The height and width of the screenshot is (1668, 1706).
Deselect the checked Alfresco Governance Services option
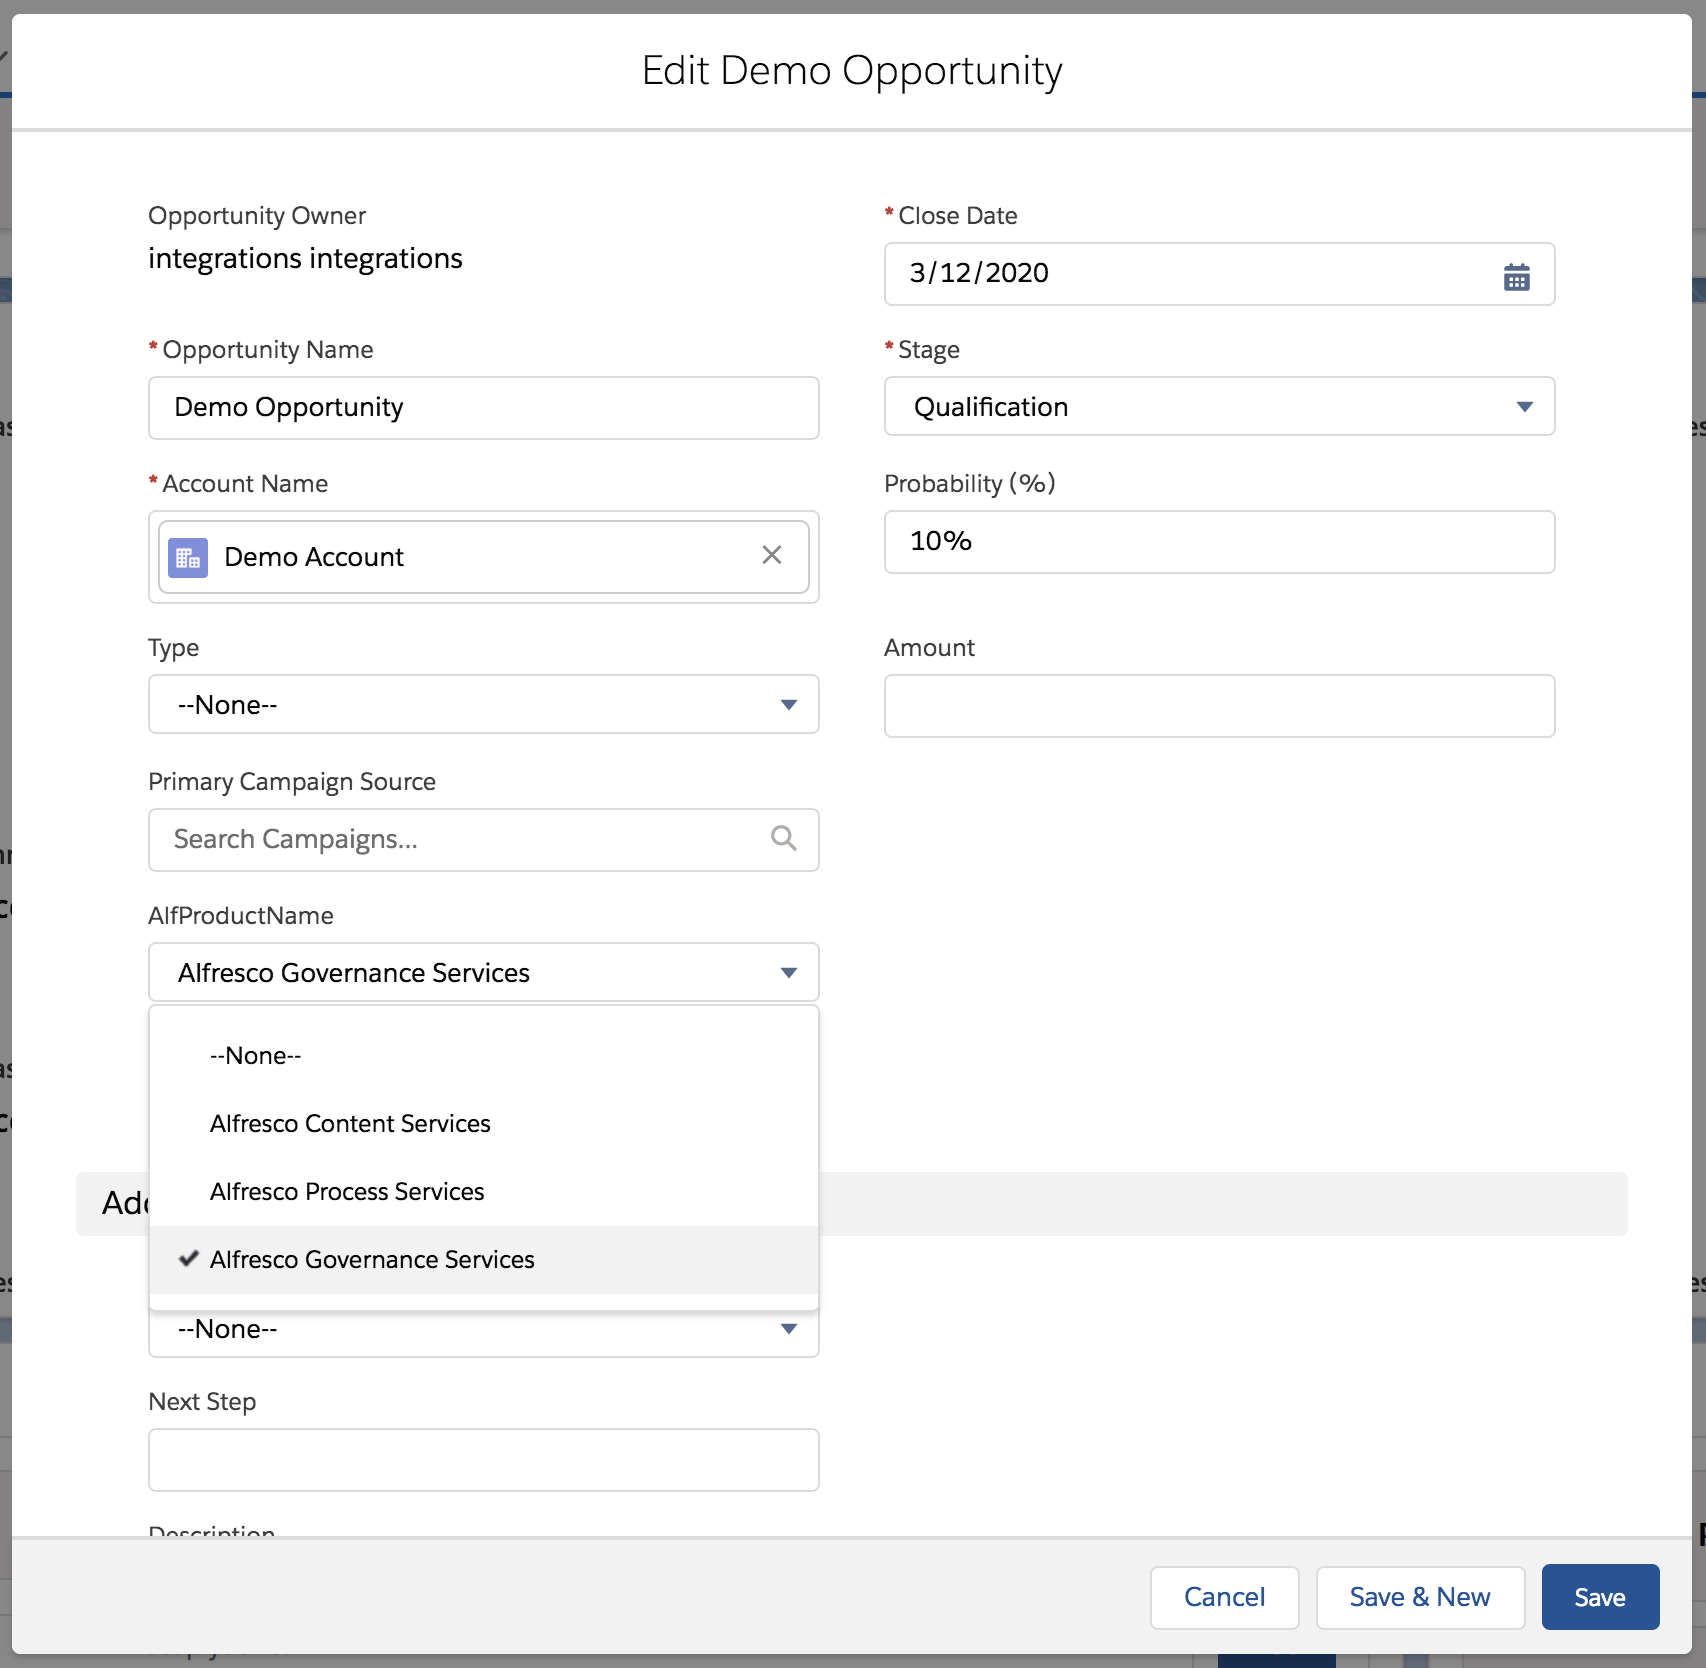coord(372,1259)
